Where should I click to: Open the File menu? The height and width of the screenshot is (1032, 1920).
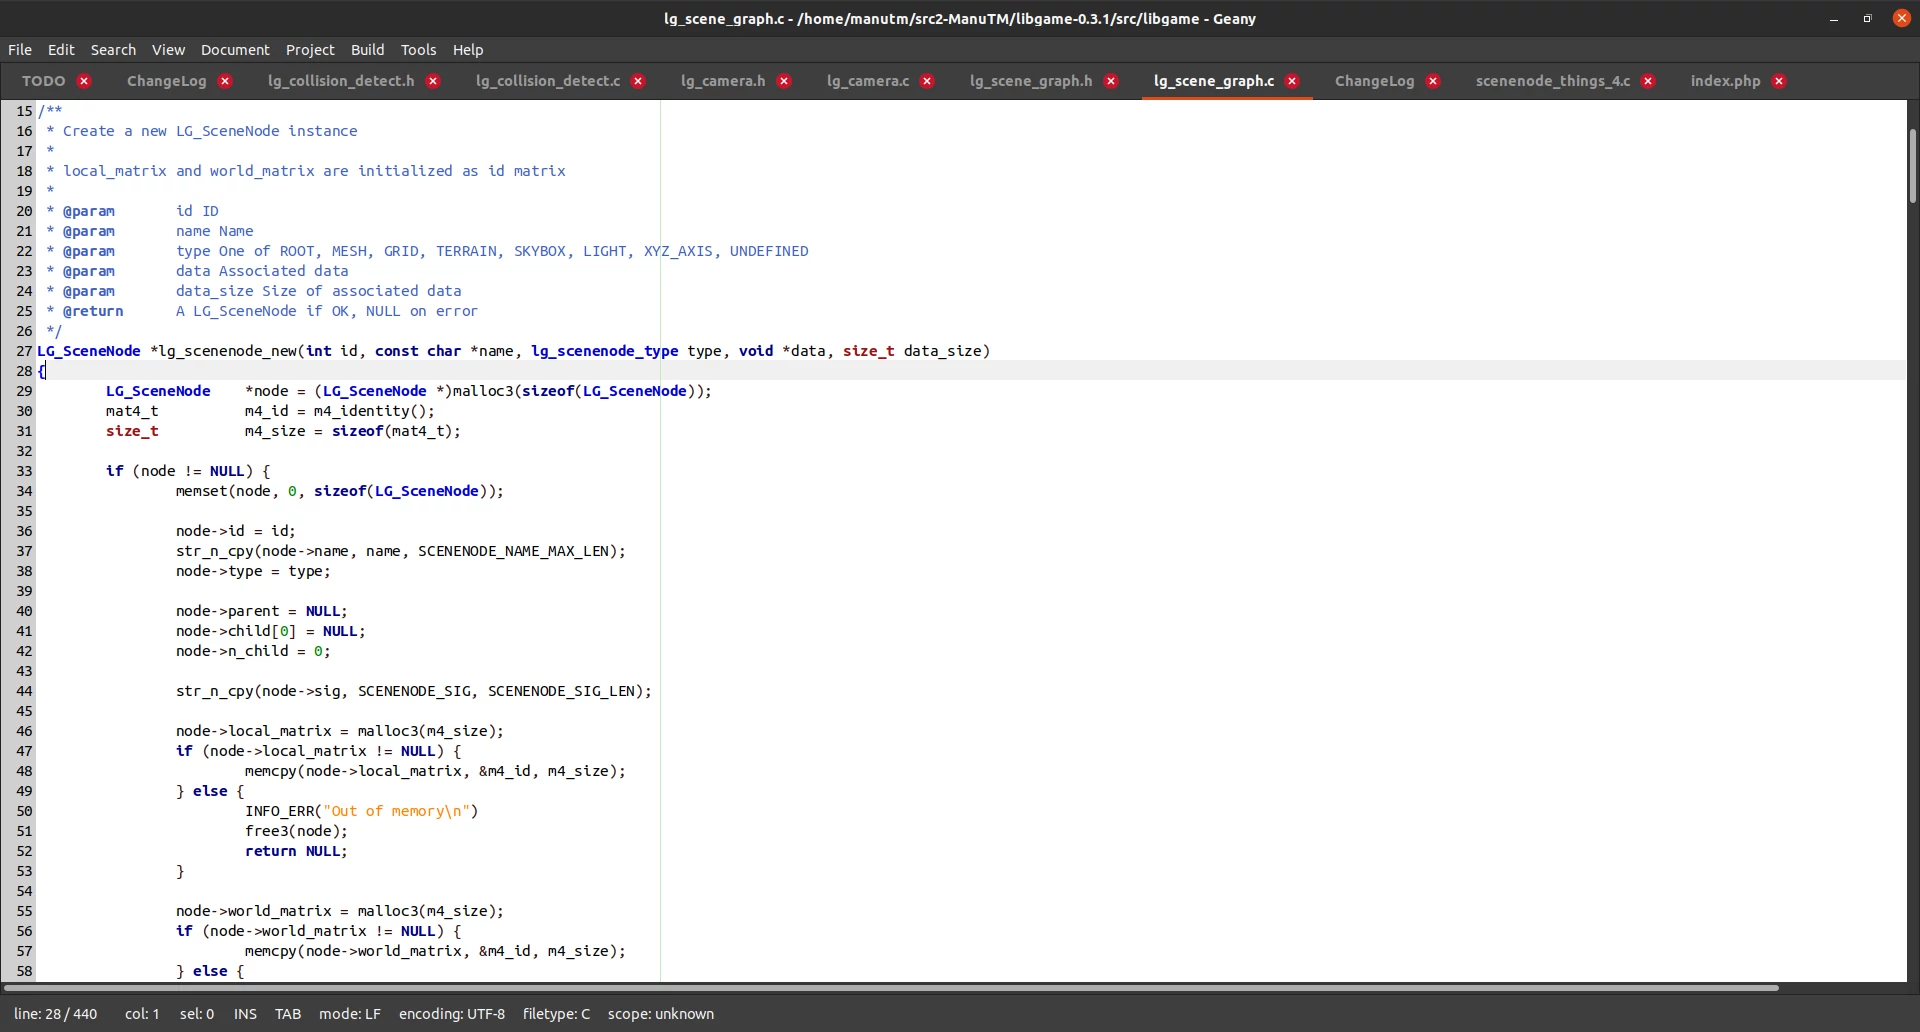(x=20, y=49)
